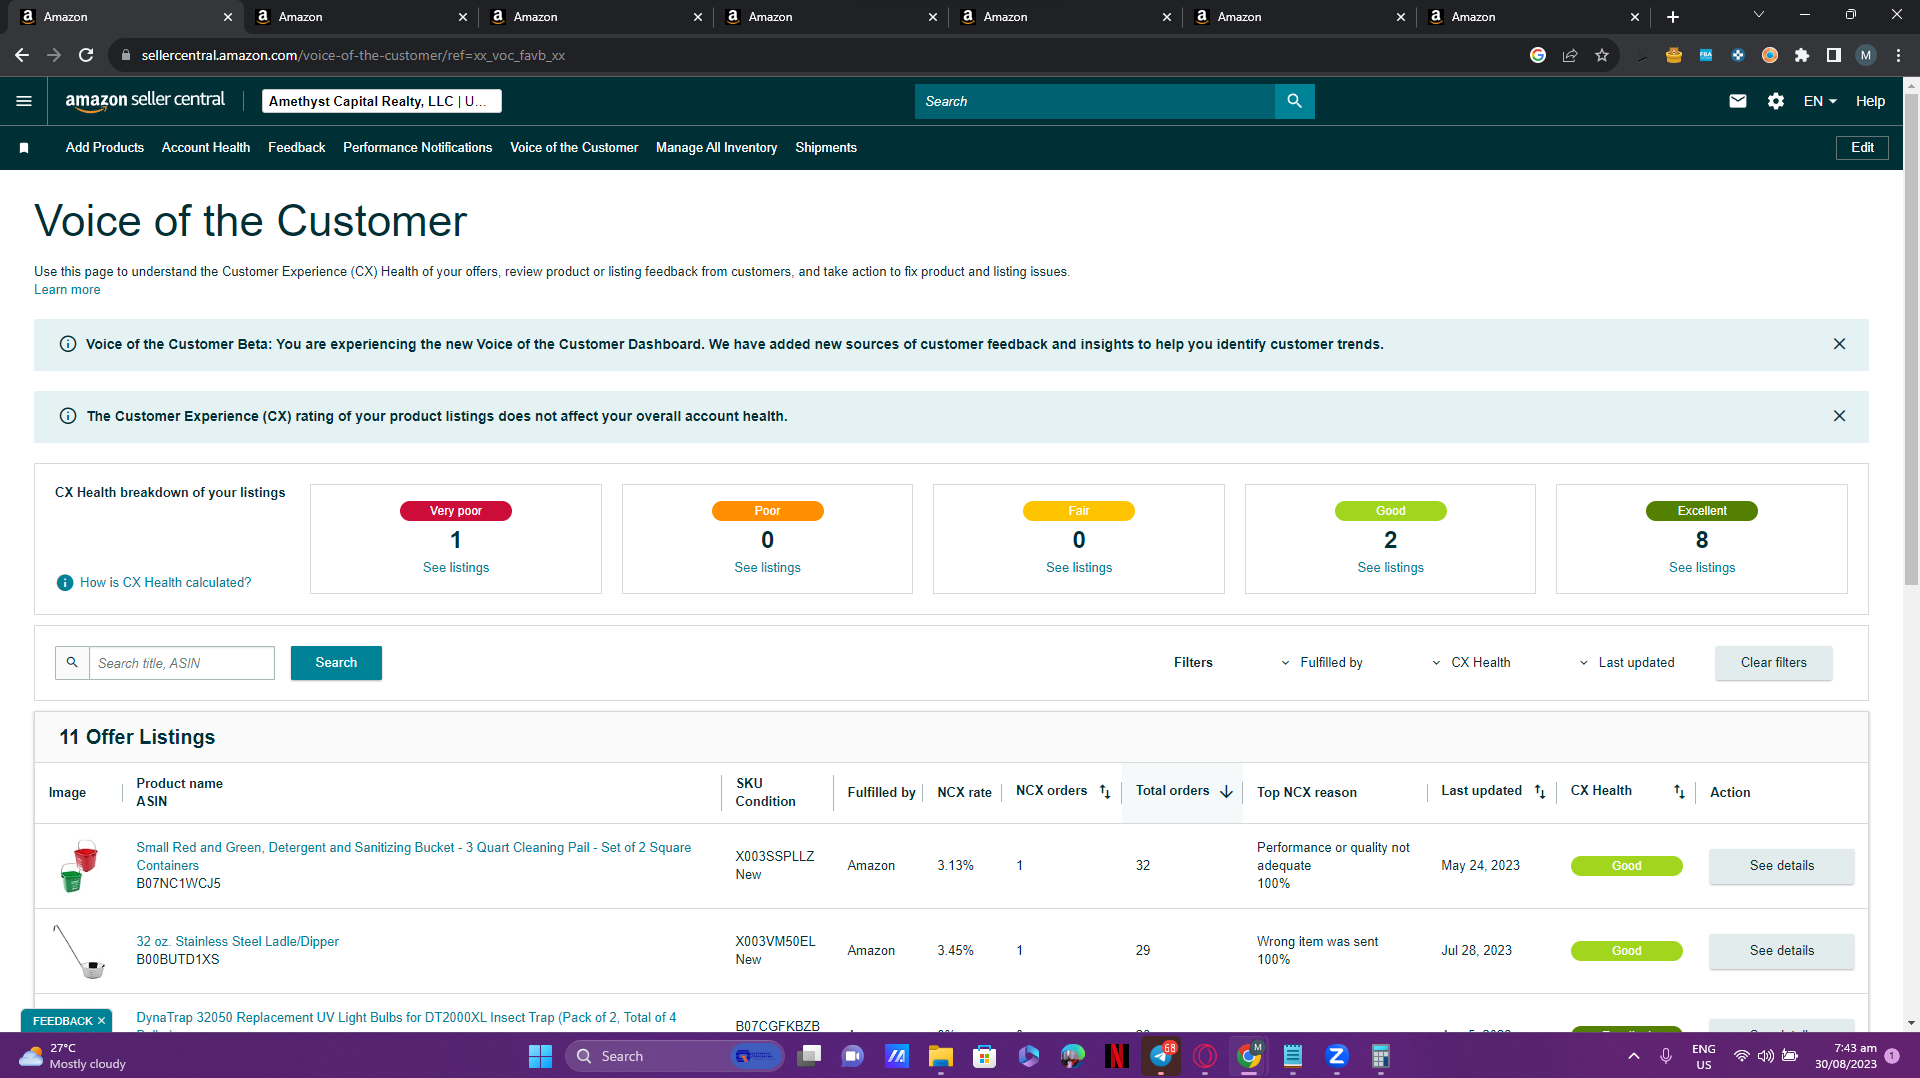Open the Seller Central hamburger menu
Image resolution: width=1920 pixels, height=1078 pixels.
click(x=24, y=101)
